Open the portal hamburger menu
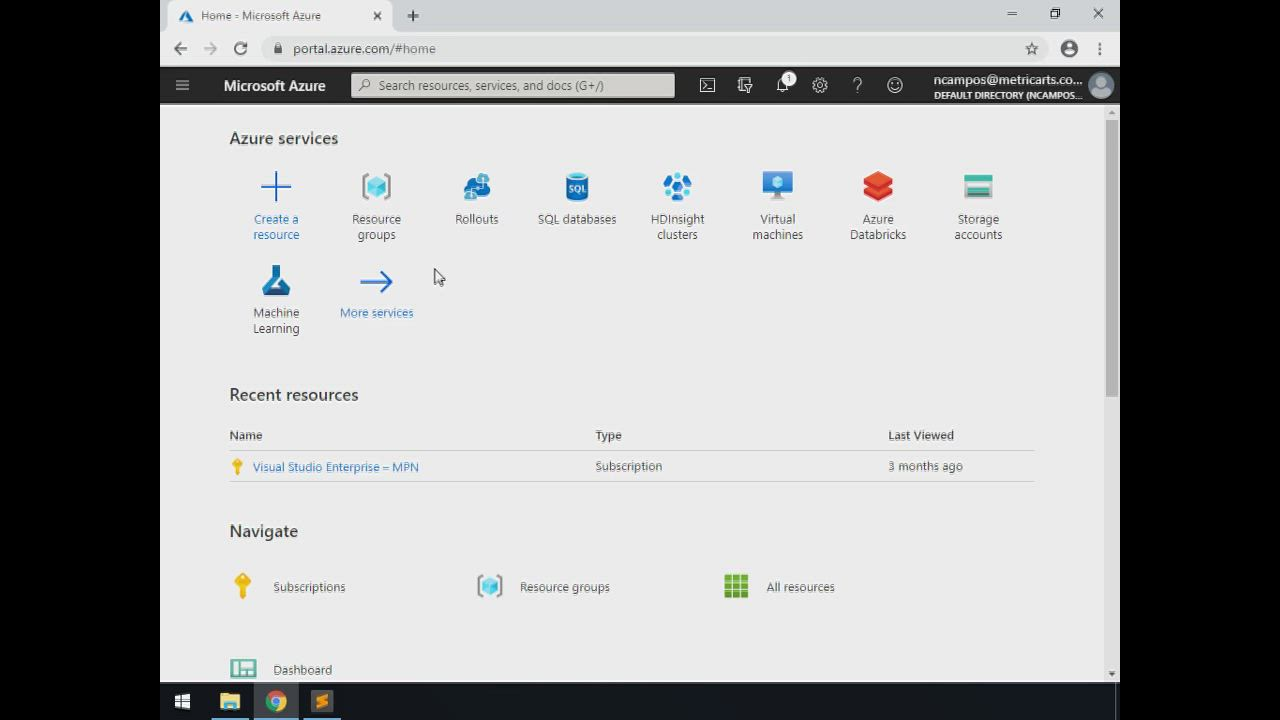The width and height of the screenshot is (1280, 720). [182, 85]
